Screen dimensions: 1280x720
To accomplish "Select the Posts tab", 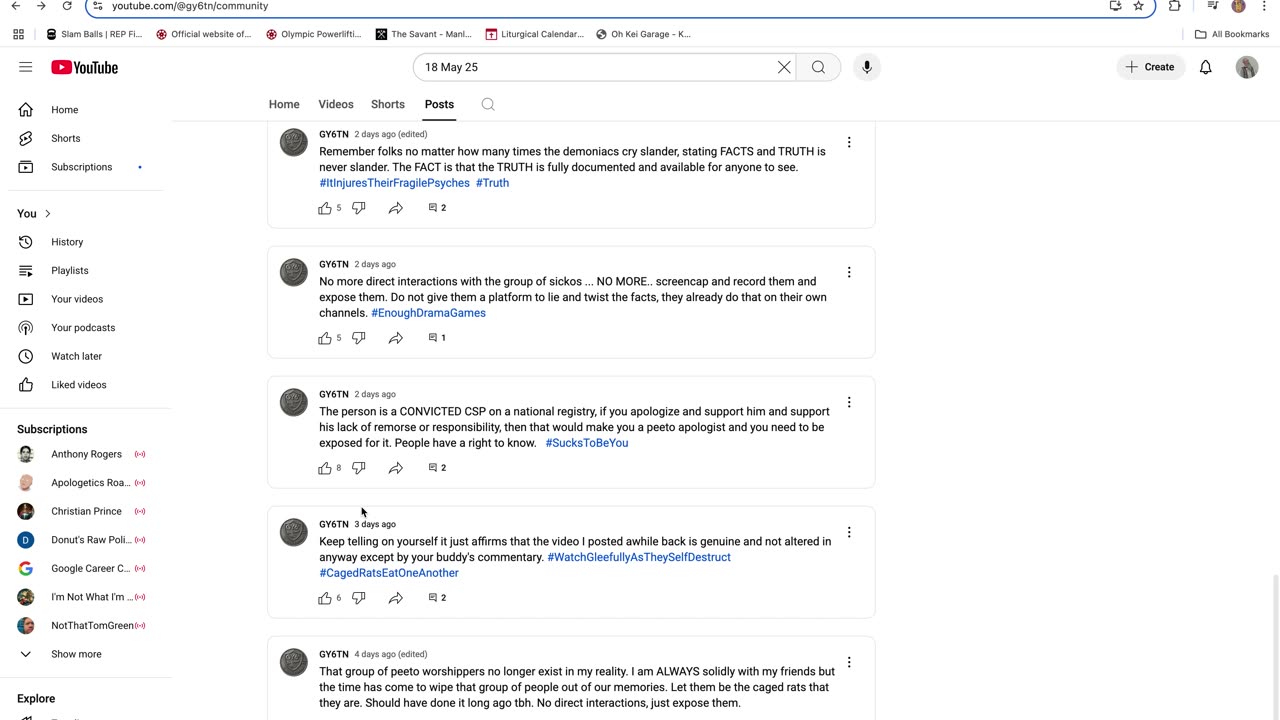I will coord(439,104).
